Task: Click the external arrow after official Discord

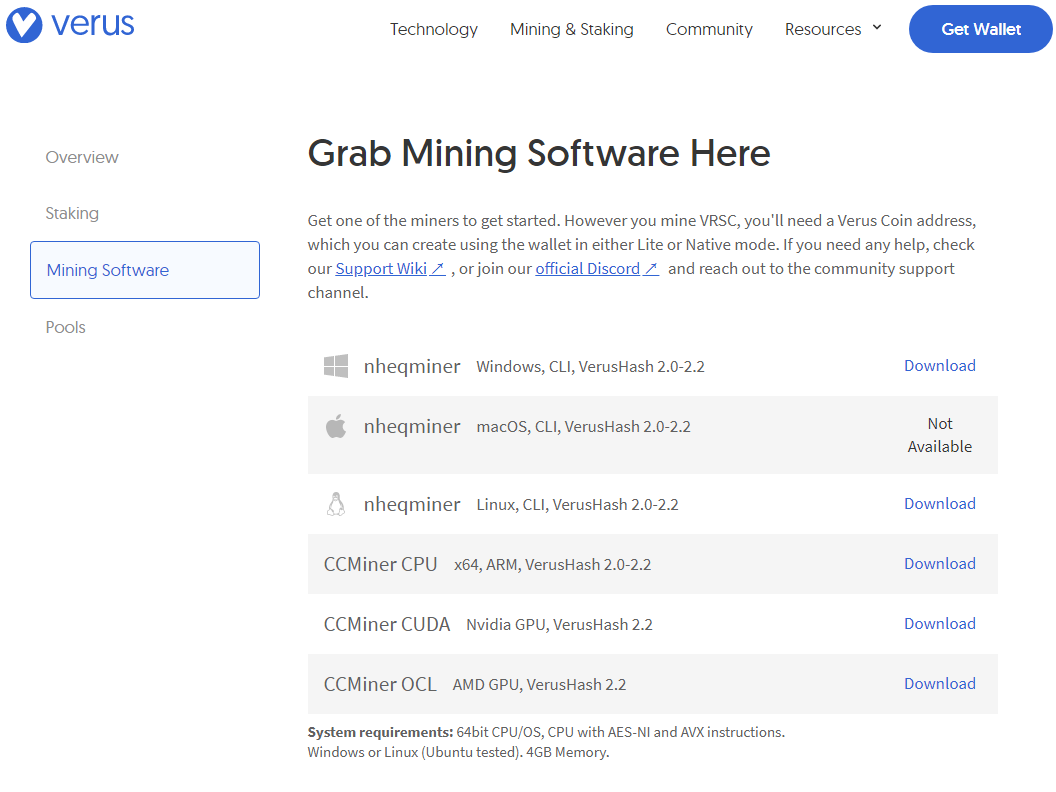Action: [x=651, y=268]
